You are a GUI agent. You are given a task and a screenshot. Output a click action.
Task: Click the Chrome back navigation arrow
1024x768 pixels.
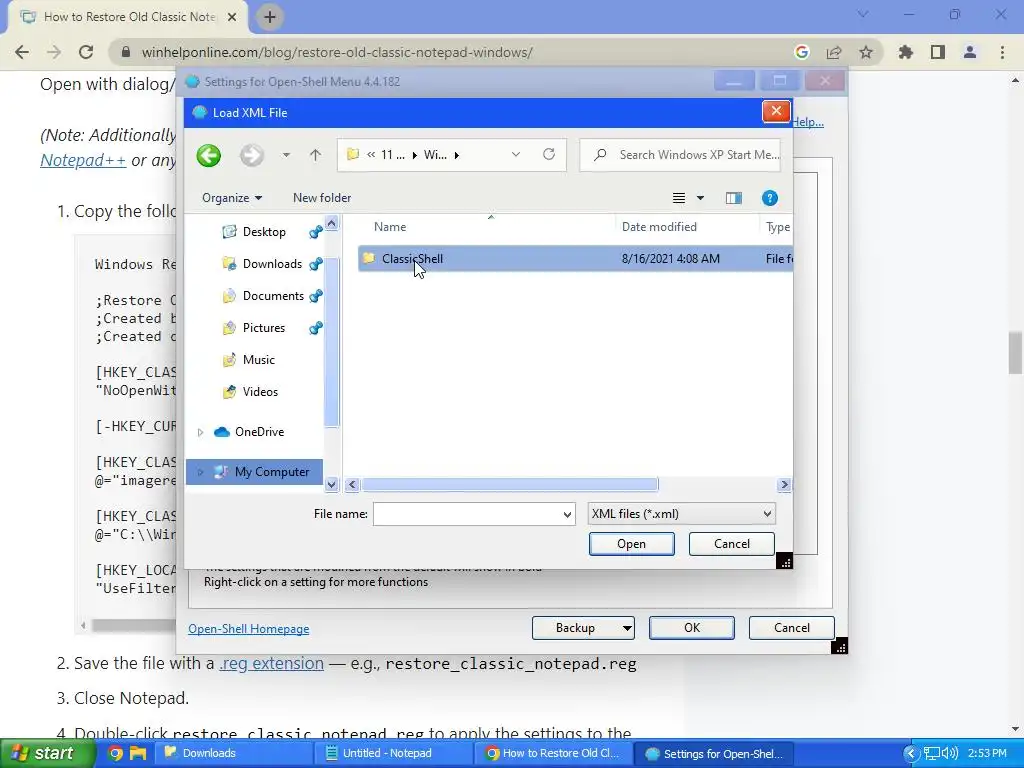[x=22, y=52]
